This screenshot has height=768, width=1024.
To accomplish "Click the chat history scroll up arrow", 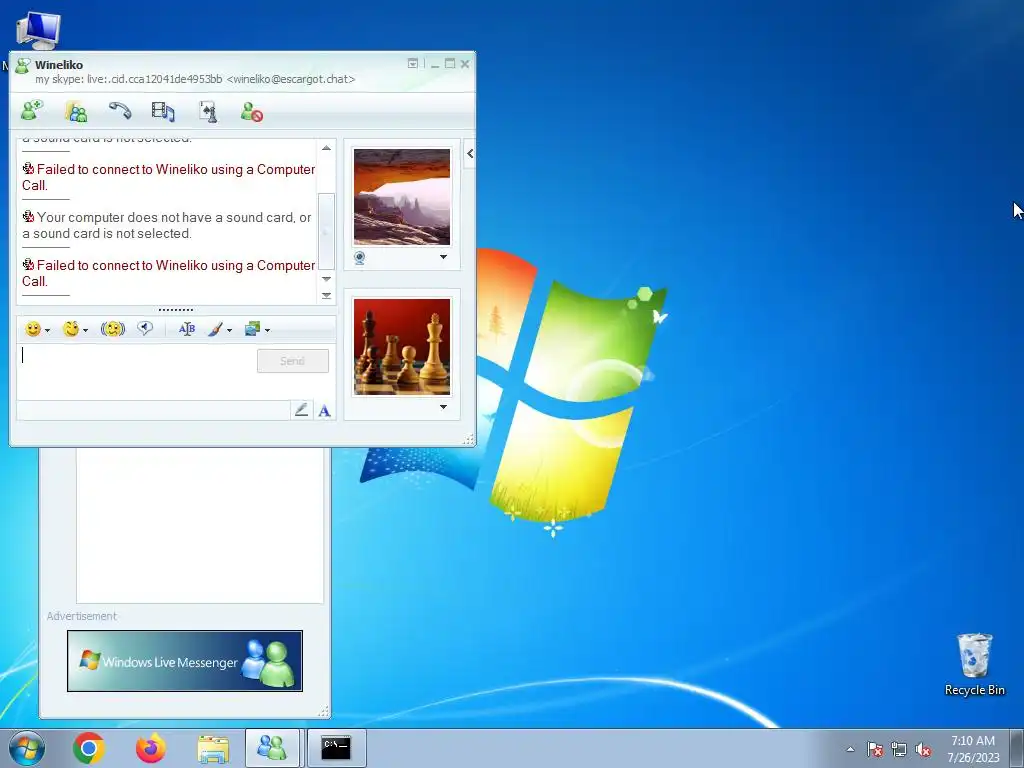I will coord(327,148).
